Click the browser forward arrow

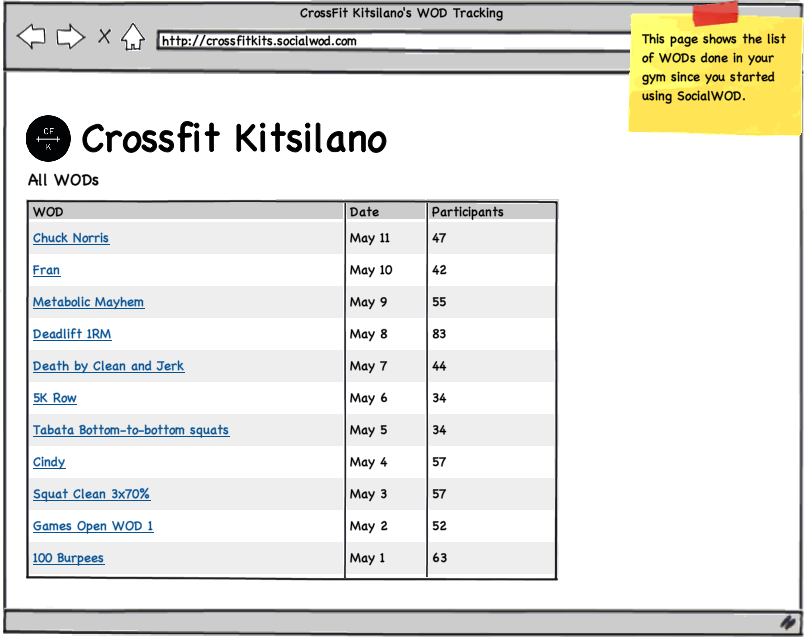(x=70, y=36)
